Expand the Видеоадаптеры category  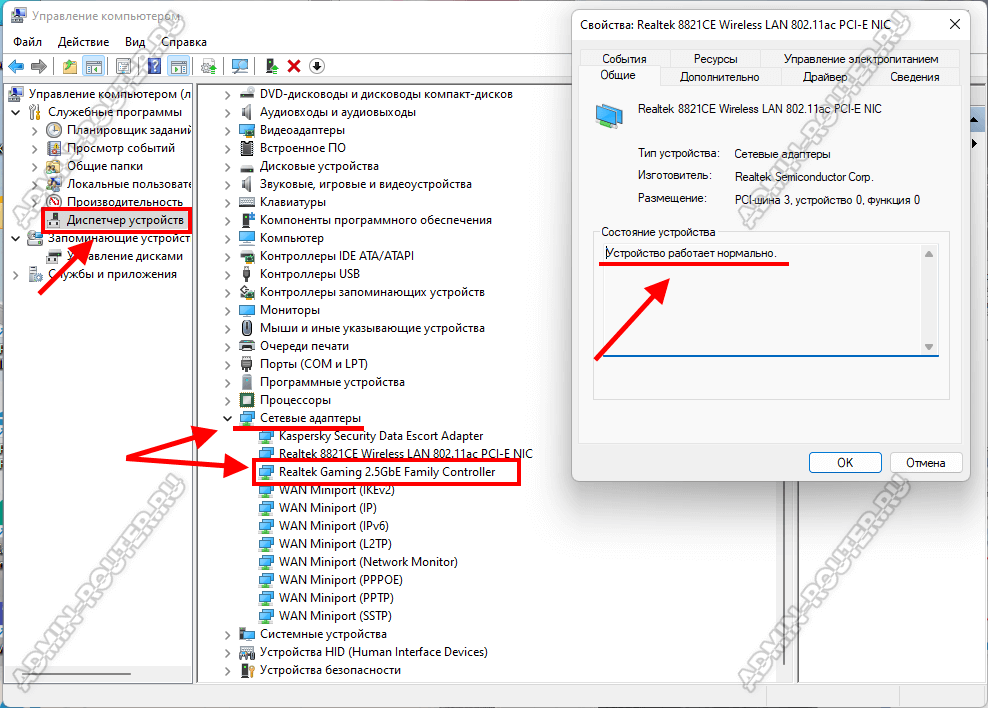227,130
